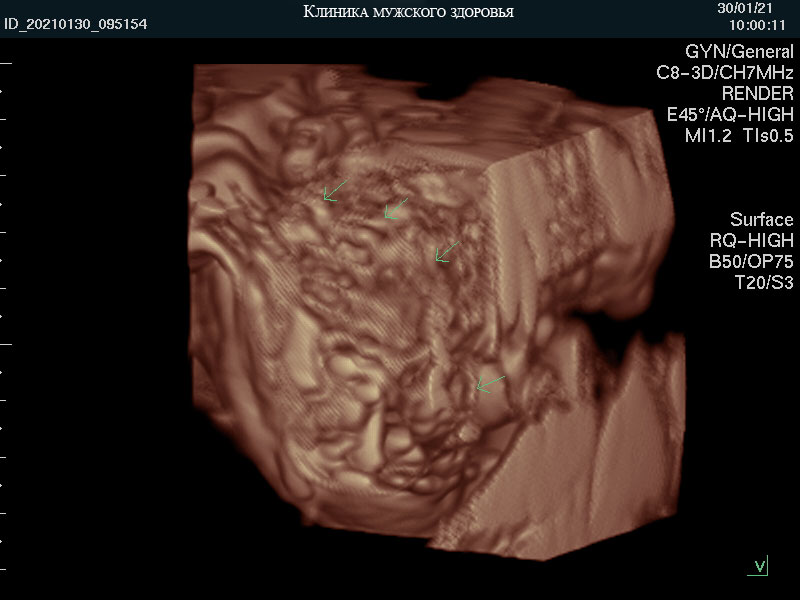Click the lowest green arrow marker

click(x=490, y=383)
